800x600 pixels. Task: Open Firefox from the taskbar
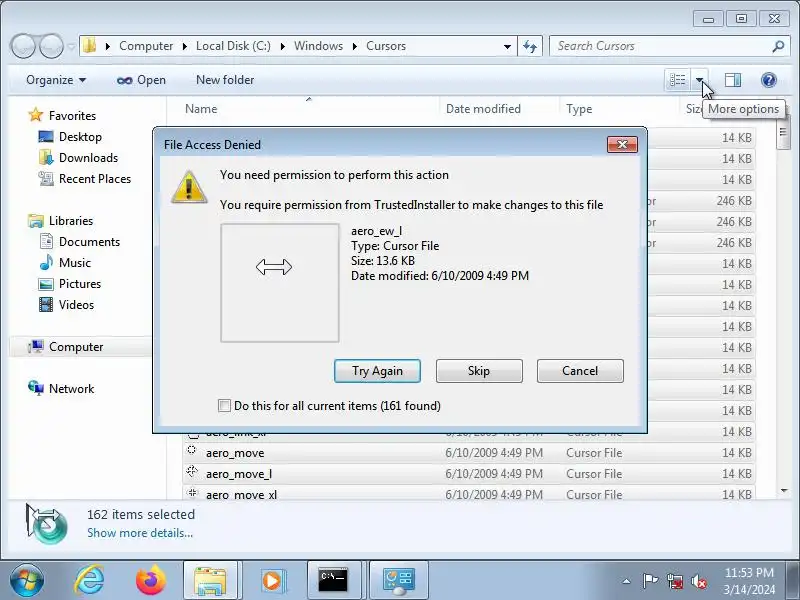click(151, 580)
